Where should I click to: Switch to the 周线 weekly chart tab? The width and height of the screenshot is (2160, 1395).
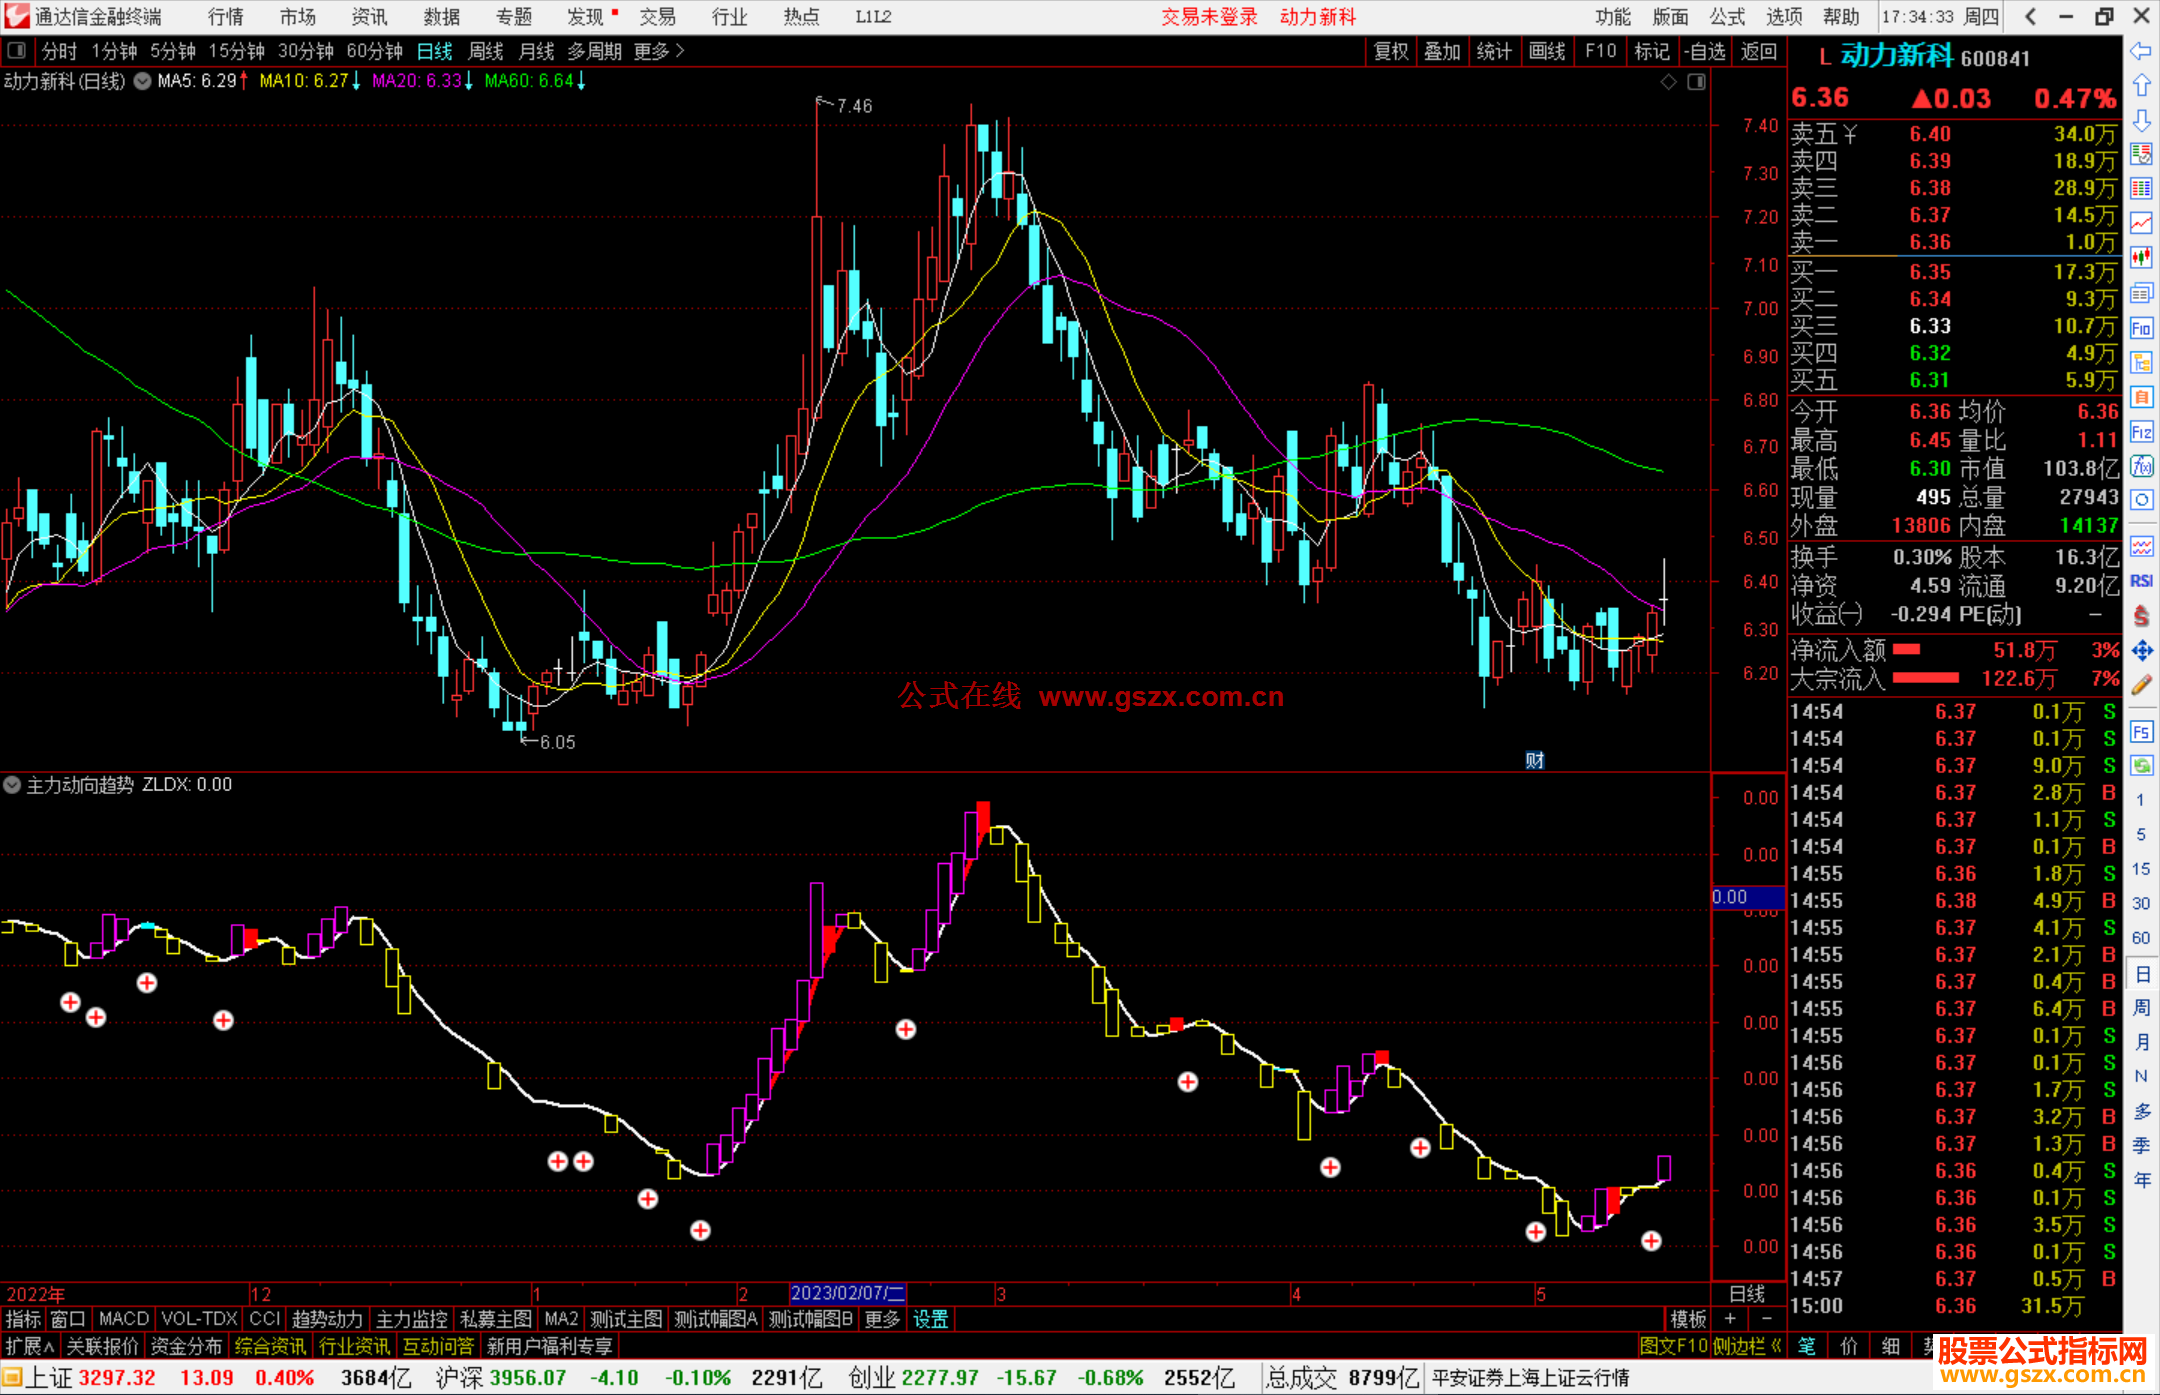click(x=486, y=51)
